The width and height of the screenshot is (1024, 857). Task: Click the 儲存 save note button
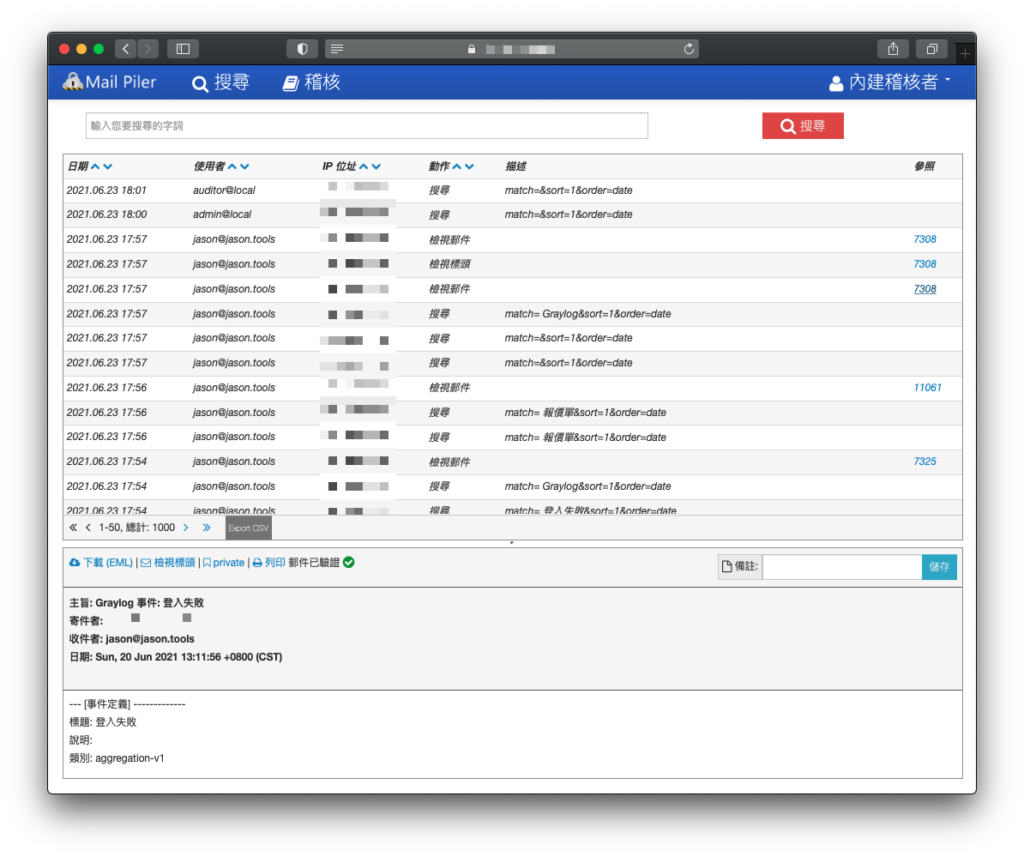[x=939, y=566]
